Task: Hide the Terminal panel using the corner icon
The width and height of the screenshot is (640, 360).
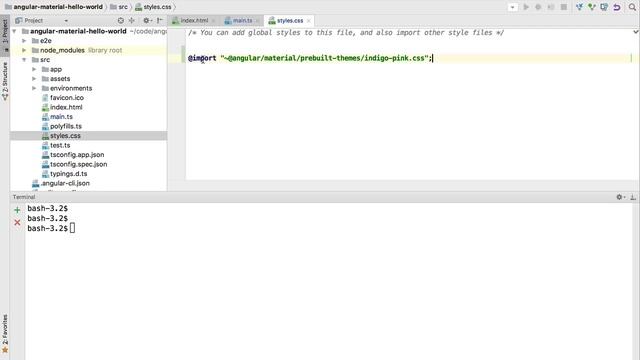Action: tap(633, 197)
